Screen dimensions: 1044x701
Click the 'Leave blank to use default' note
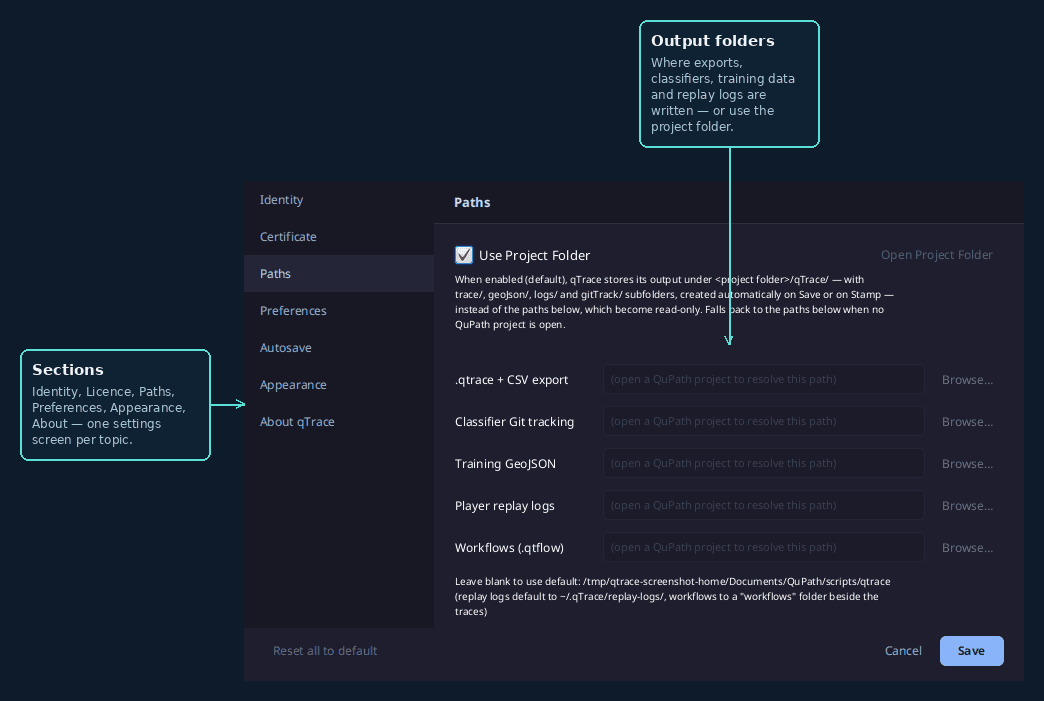[x=672, y=596]
